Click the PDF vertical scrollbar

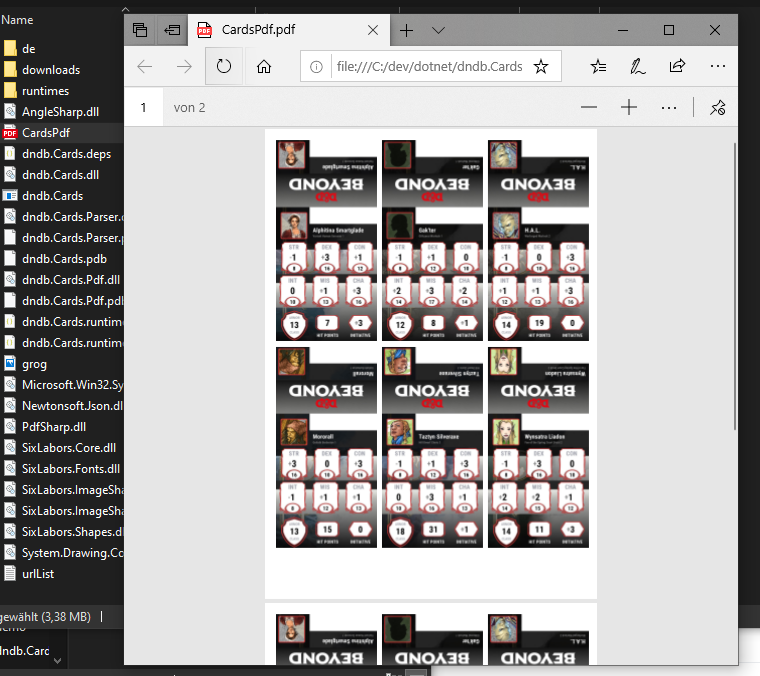coord(735,286)
